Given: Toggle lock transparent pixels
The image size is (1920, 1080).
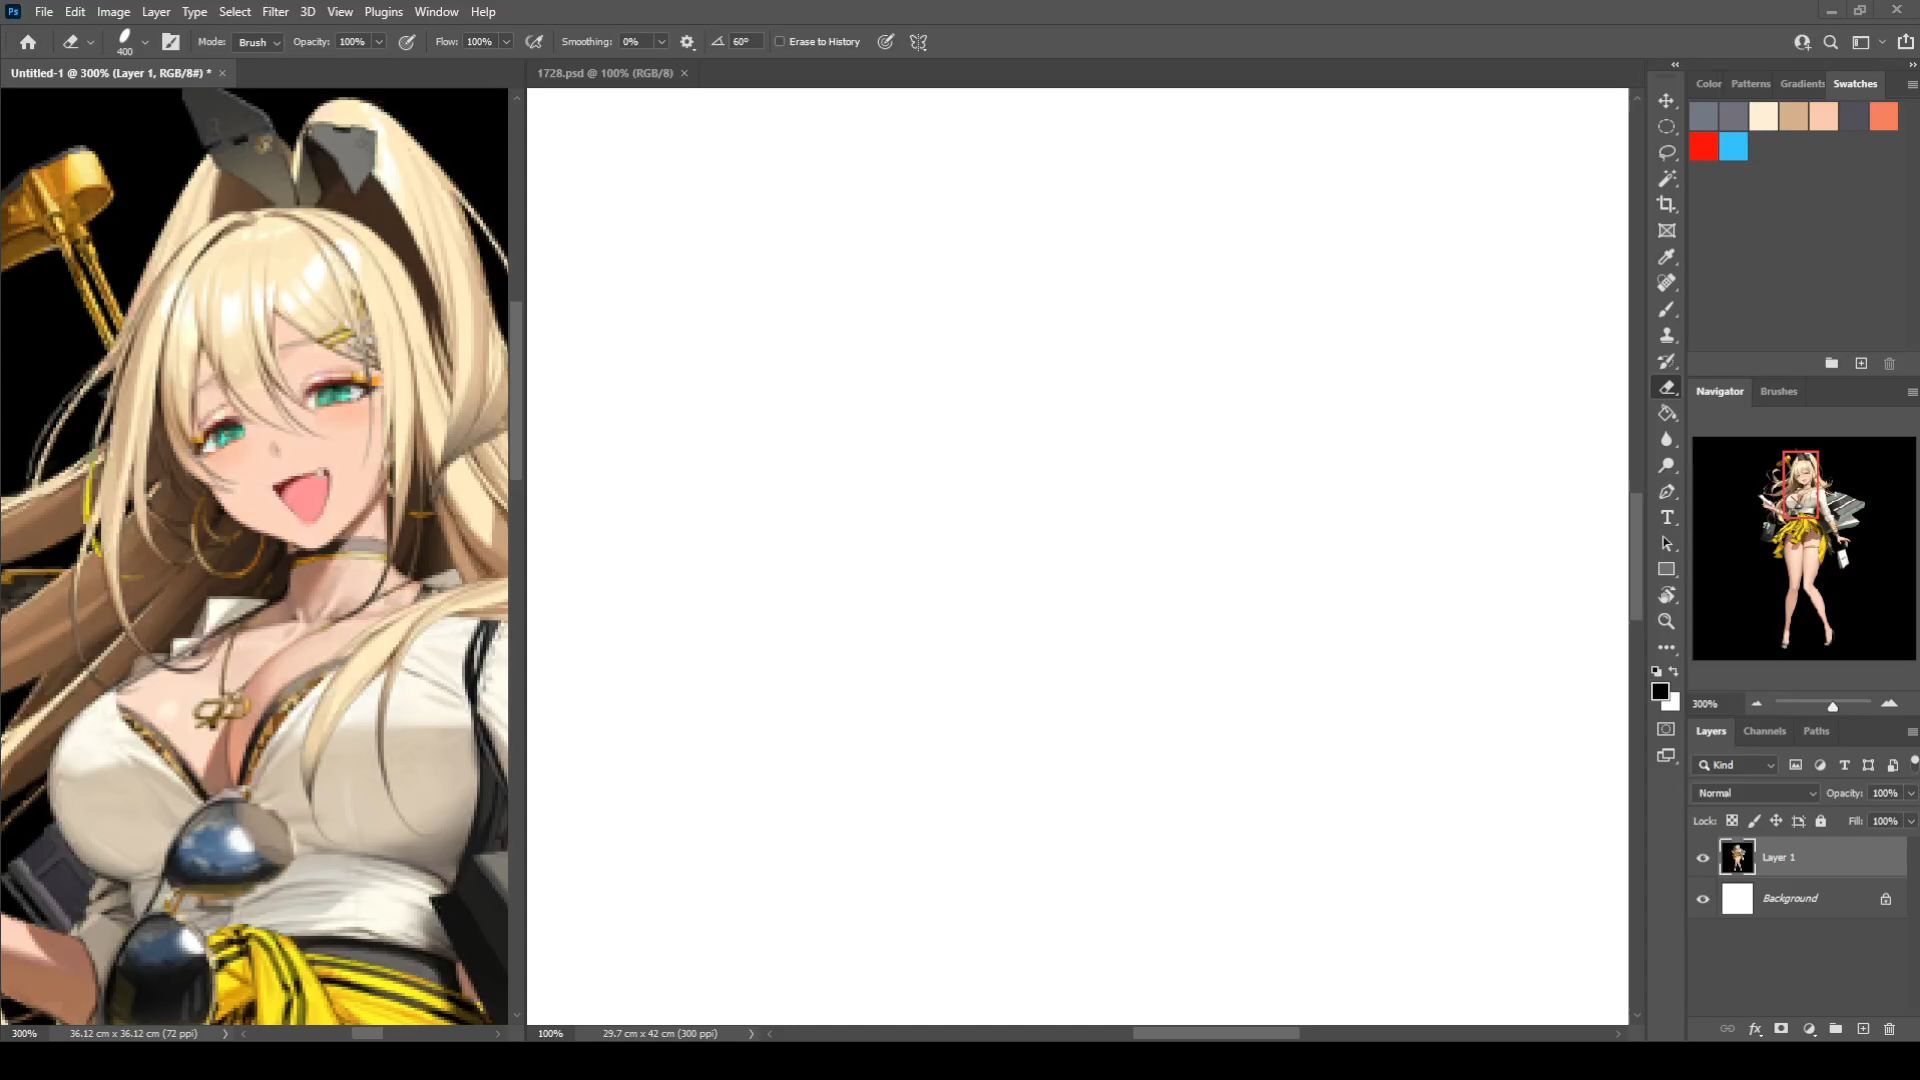Looking at the screenshot, I should [1731, 821].
